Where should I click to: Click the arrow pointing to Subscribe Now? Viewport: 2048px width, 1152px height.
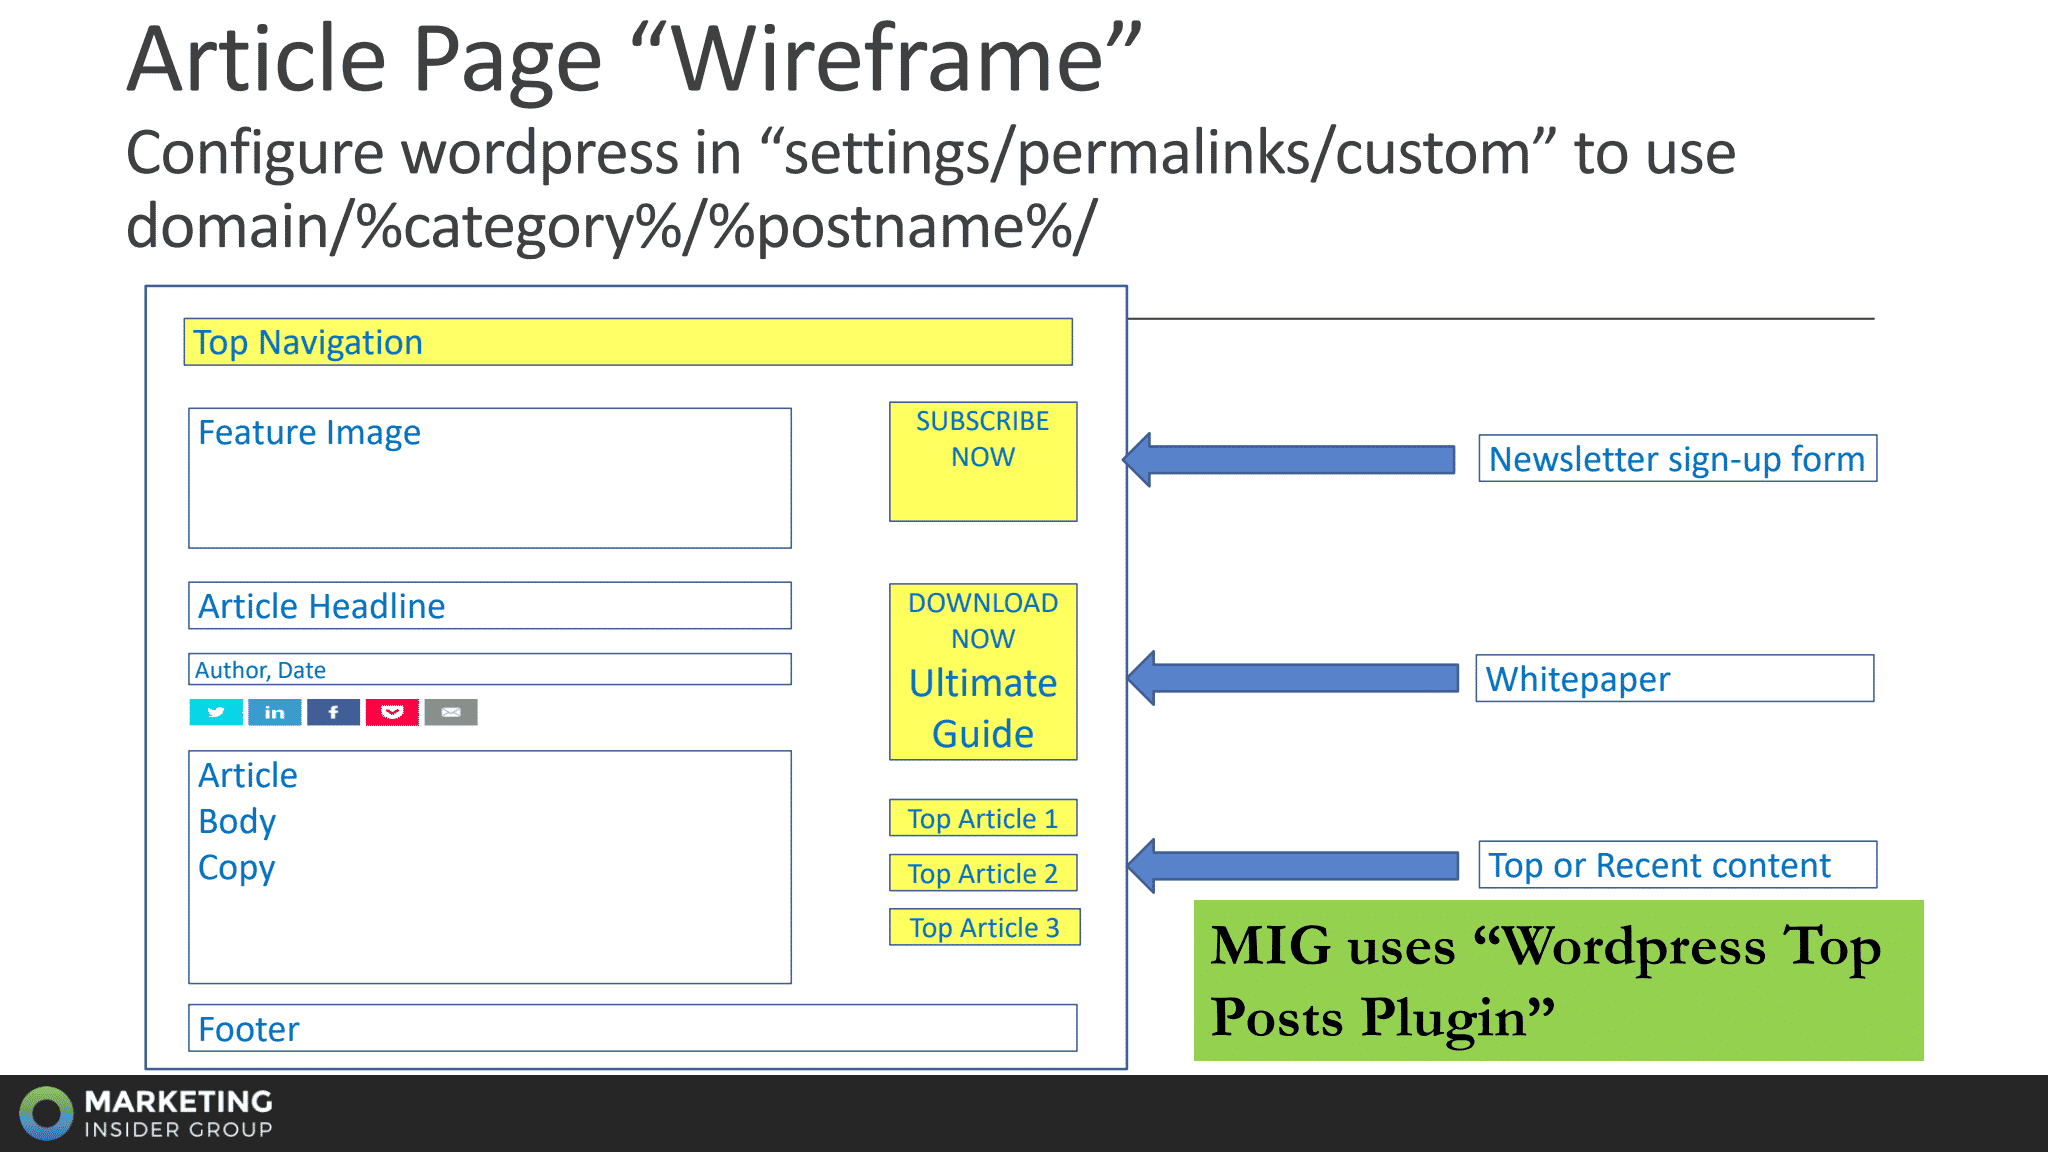click(1290, 458)
